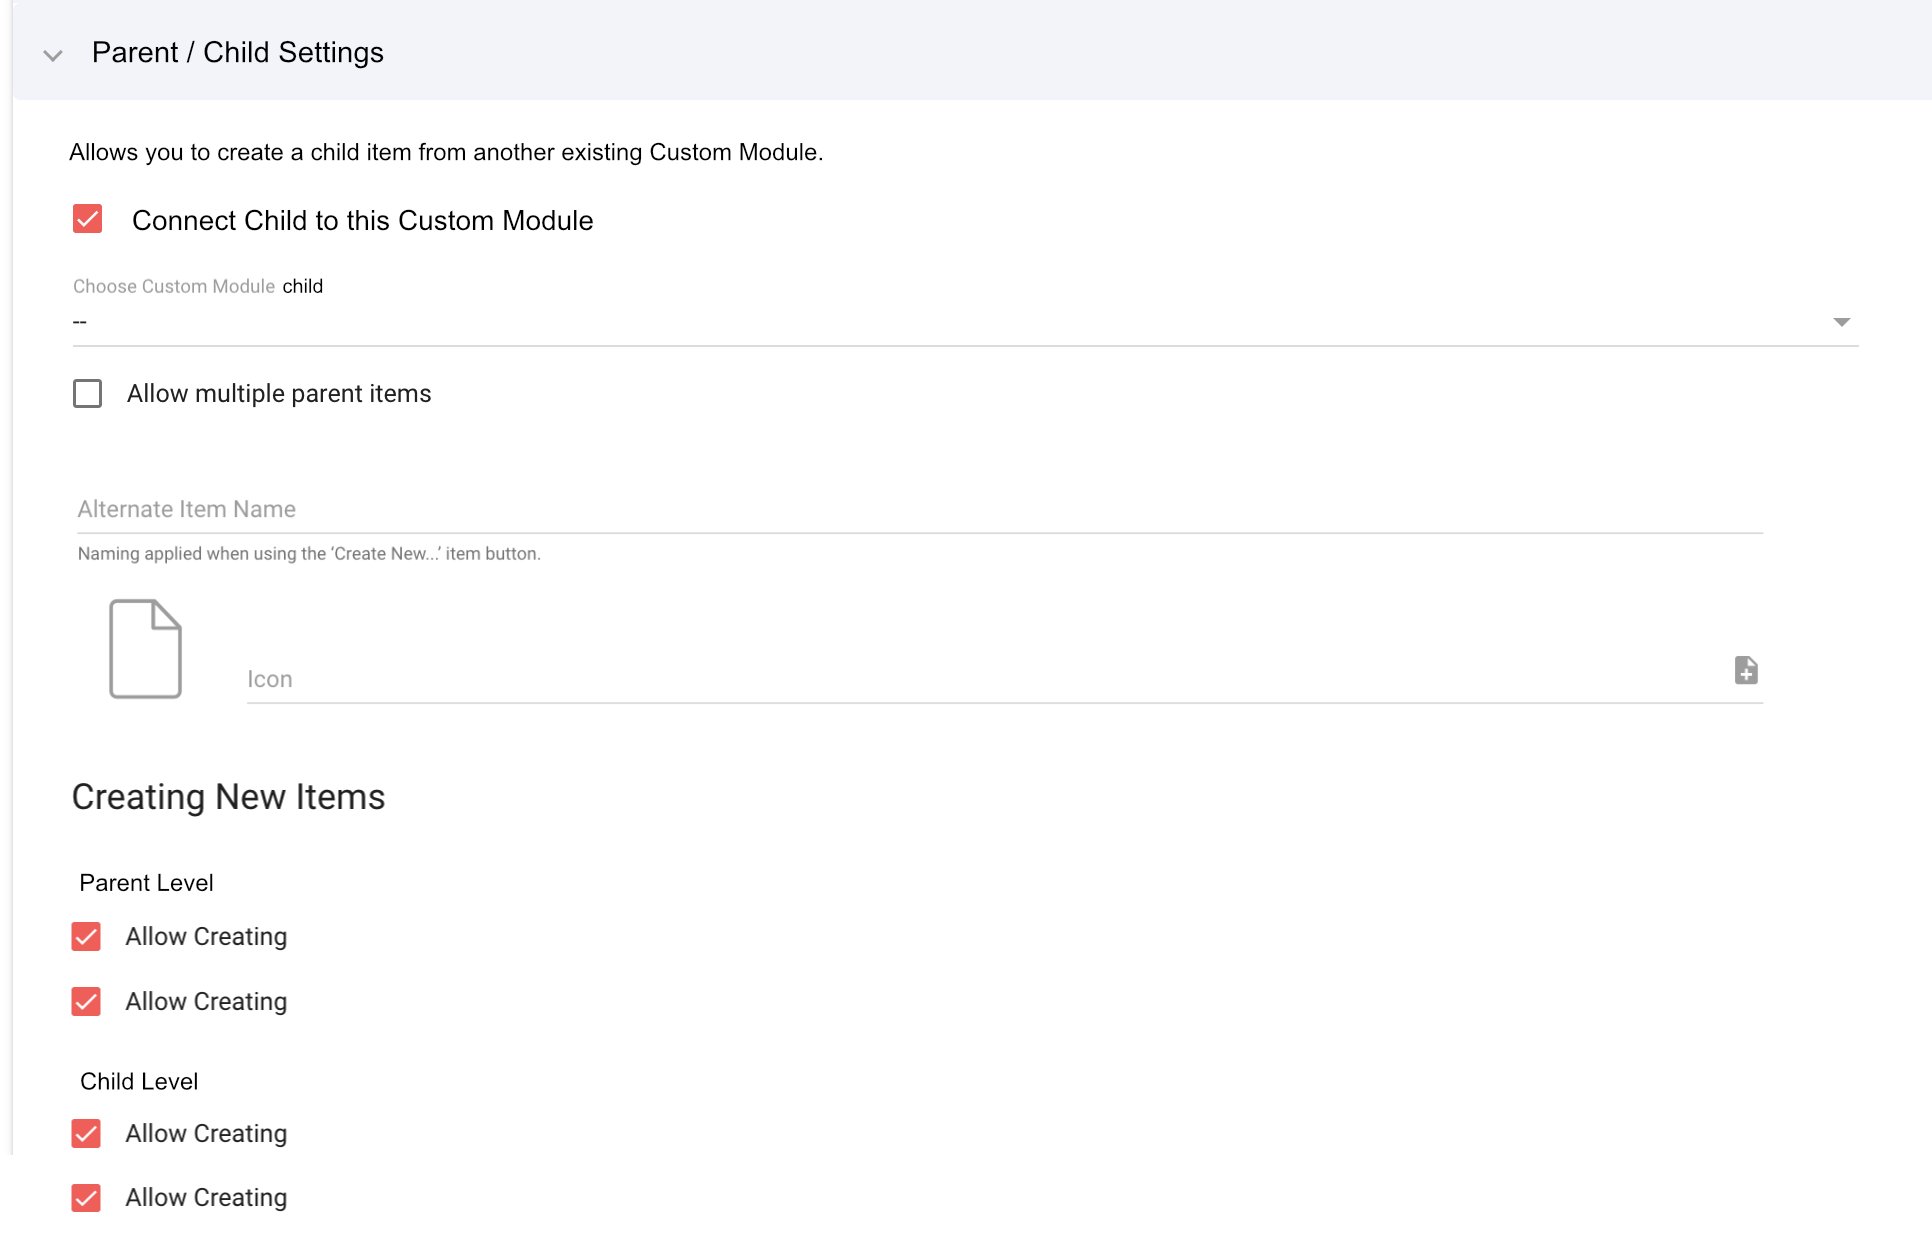Image resolution: width=1932 pixels, height=1246 pixels.
Task: Toggle first Allow Creating checkbox under Child Level
Action: coord(87,1133)
